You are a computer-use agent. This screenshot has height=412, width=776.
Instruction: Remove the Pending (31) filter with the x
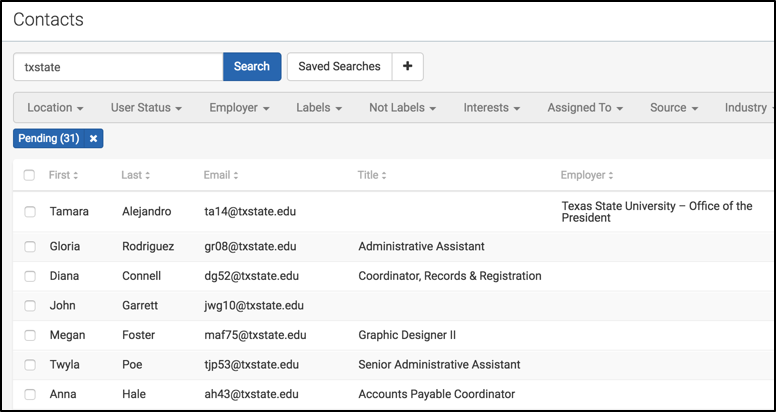tap(94, 139)
